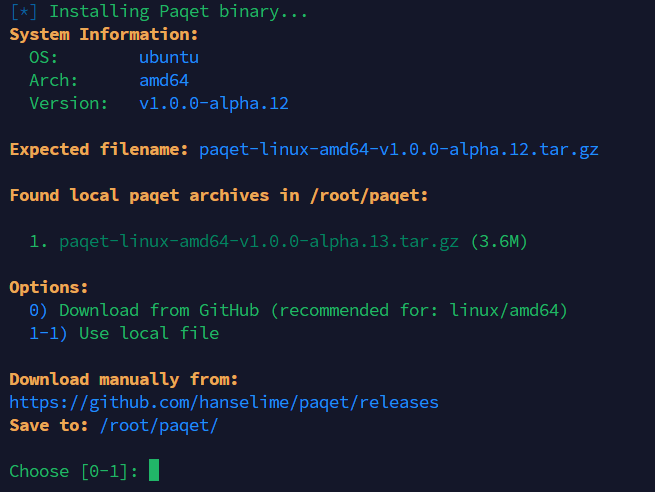
Task: Click the v1.0.0-alpha.12 version value
Action: pos(213,104)
